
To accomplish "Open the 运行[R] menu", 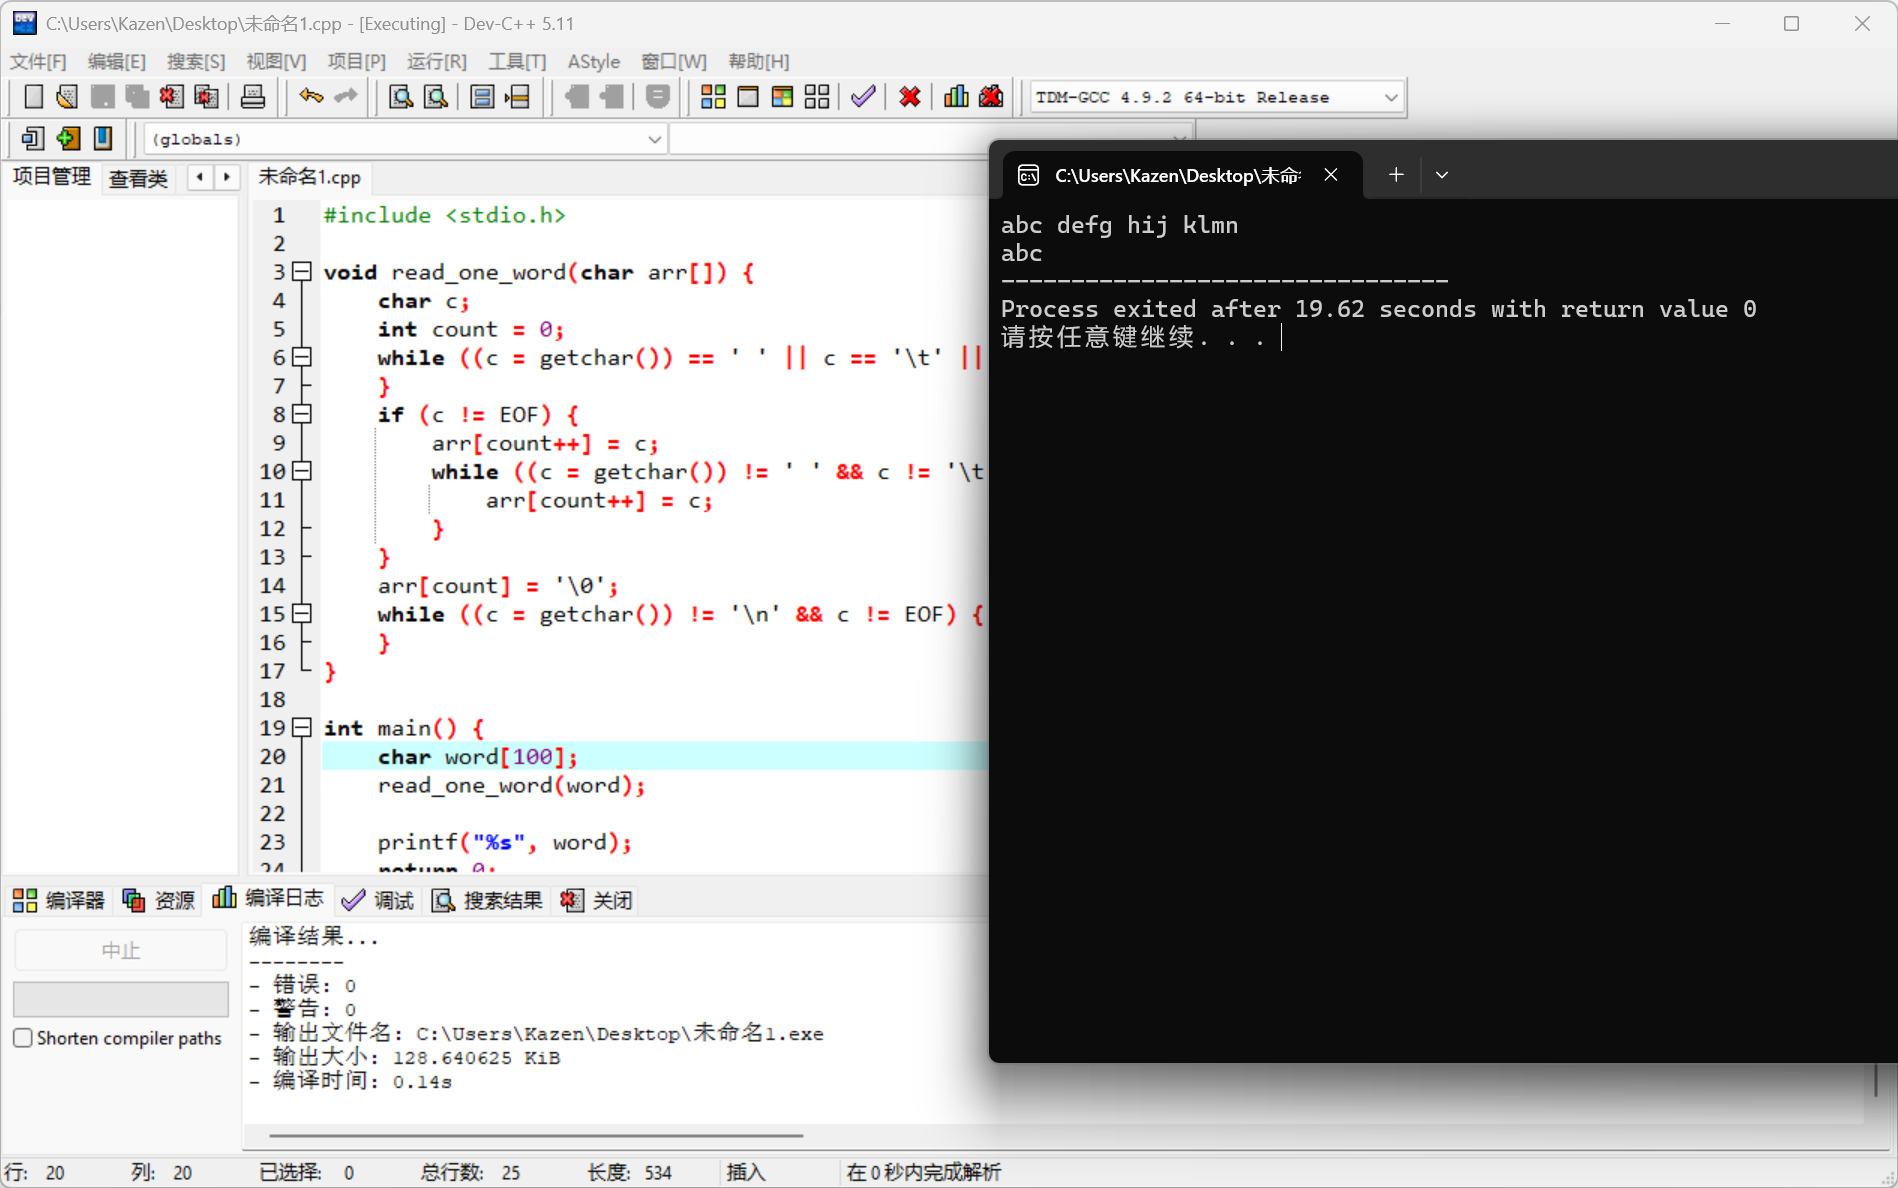I will (x=437, y=62).
